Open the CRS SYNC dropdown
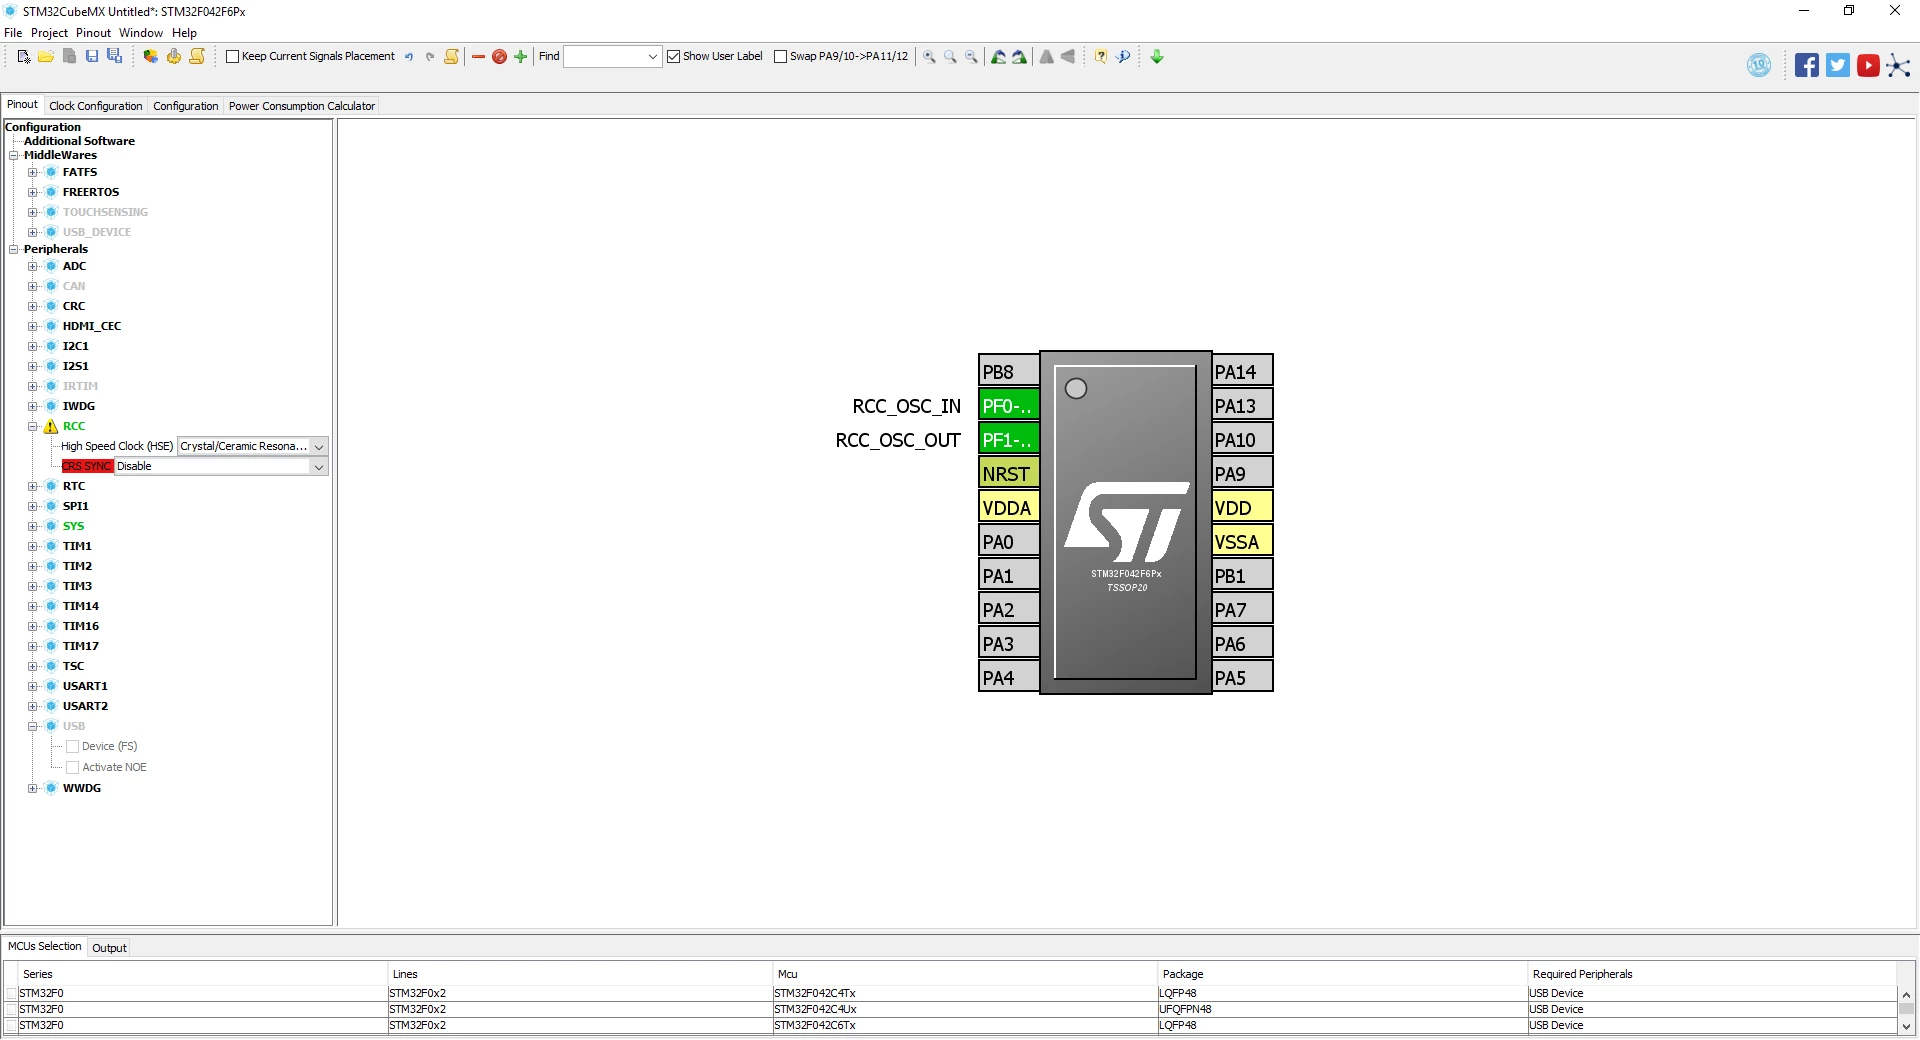 (221, 467)
